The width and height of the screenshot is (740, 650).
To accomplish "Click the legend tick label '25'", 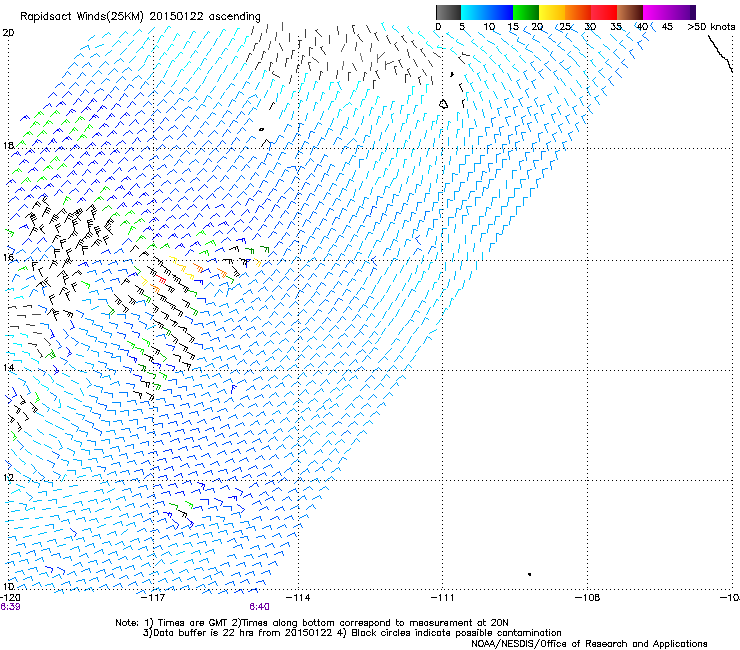I will [565, 27].
